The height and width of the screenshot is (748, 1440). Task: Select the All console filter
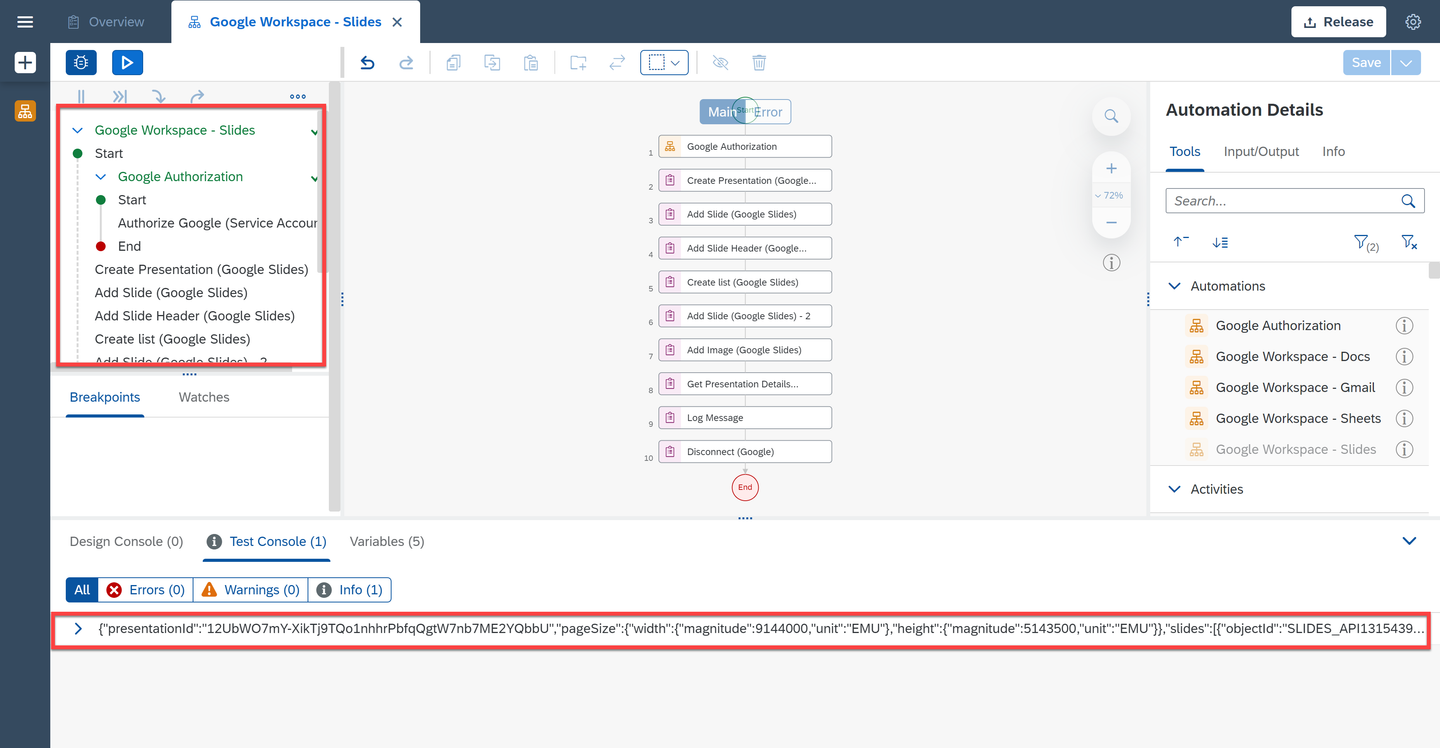tap(82, 590)
